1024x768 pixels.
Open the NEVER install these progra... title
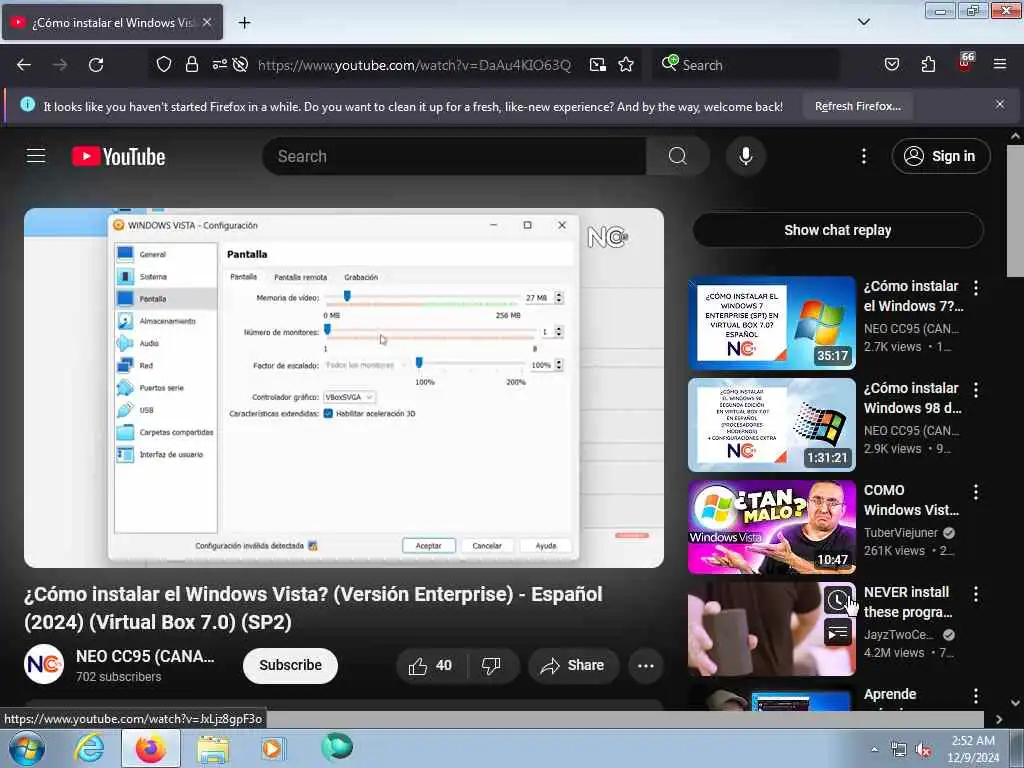point(908,602)
